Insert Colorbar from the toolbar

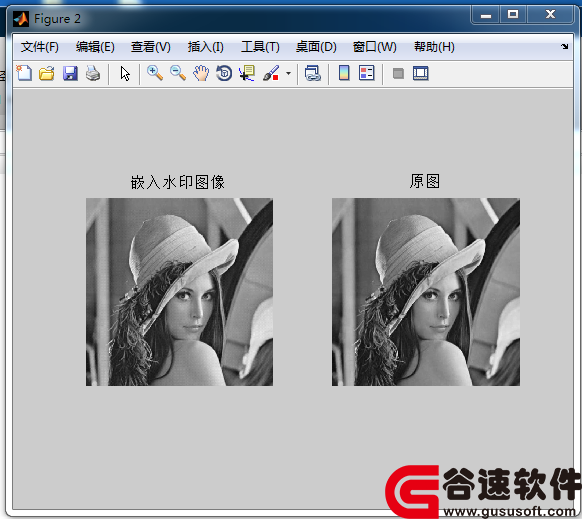(x=344, y=73)
